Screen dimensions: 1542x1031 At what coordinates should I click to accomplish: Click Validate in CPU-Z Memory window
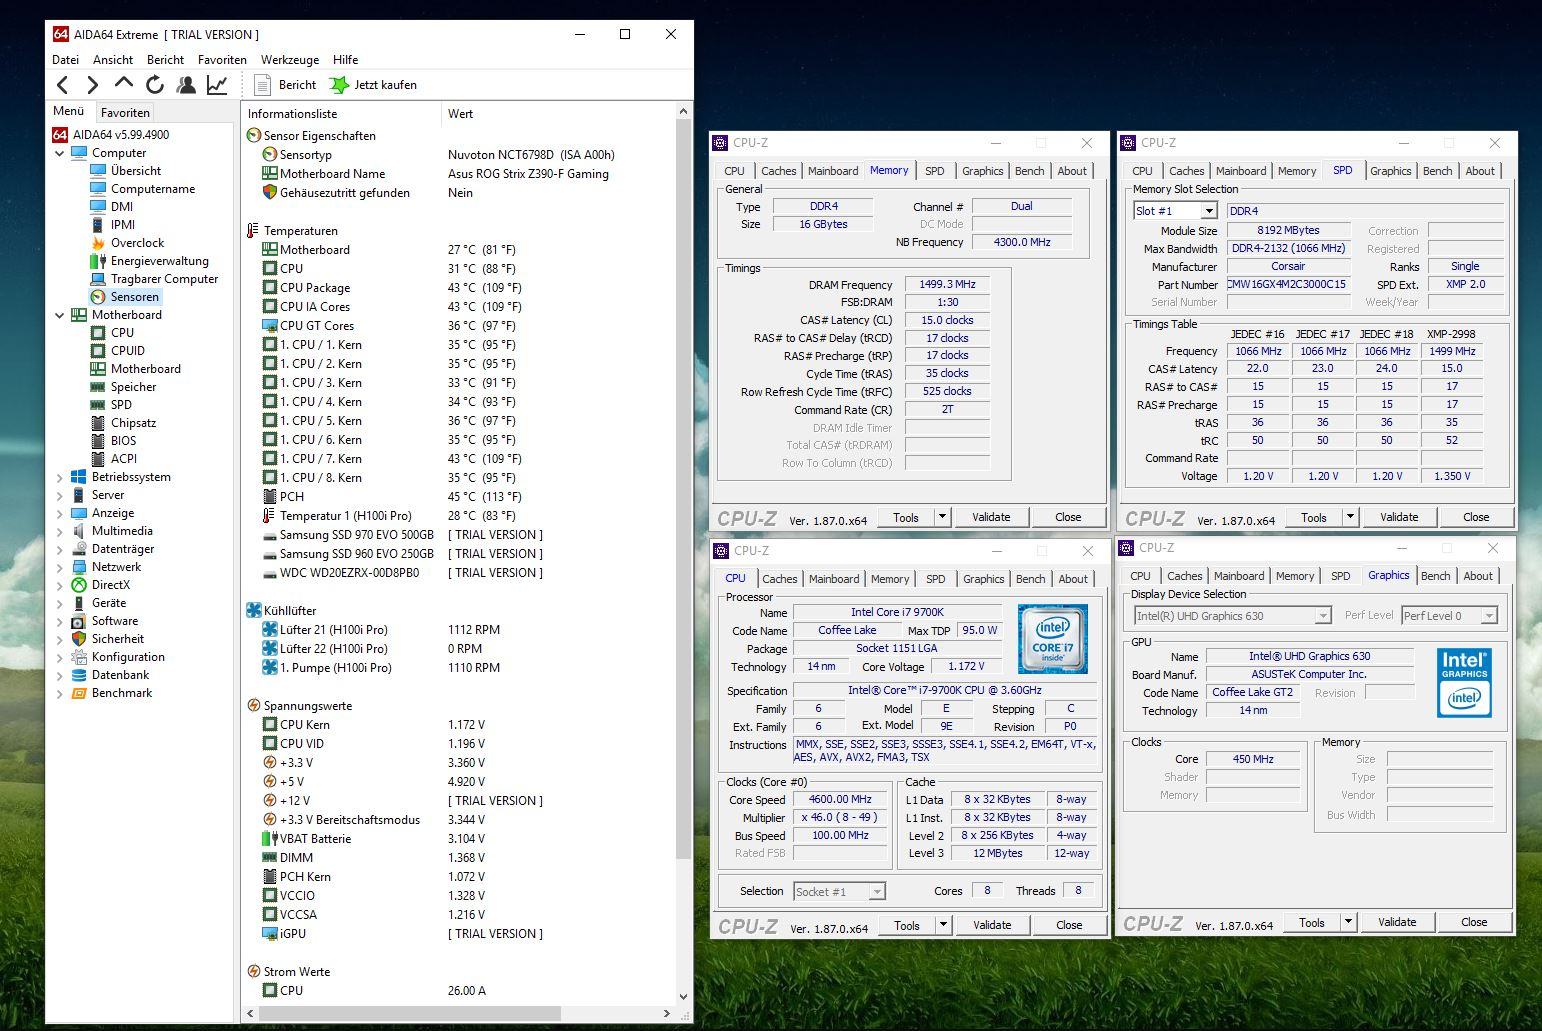pos(991,517)
